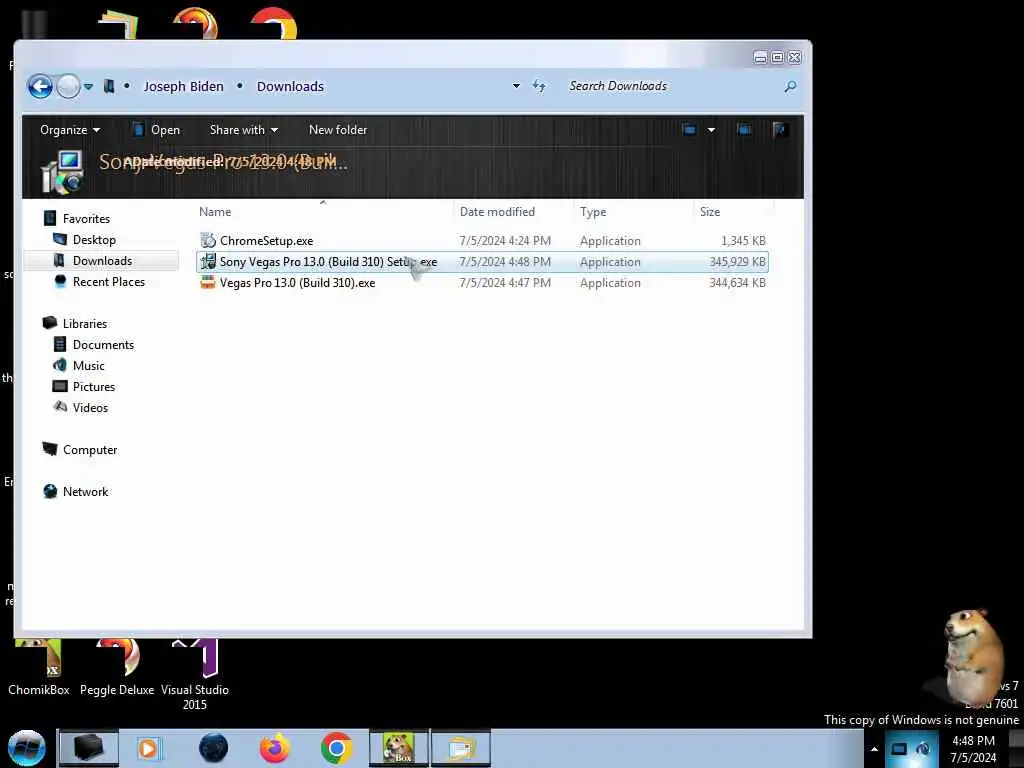Screen dimensions: 1024x768
Task: Select Computer in the navigation pane
Action: [x=89, y=449]
